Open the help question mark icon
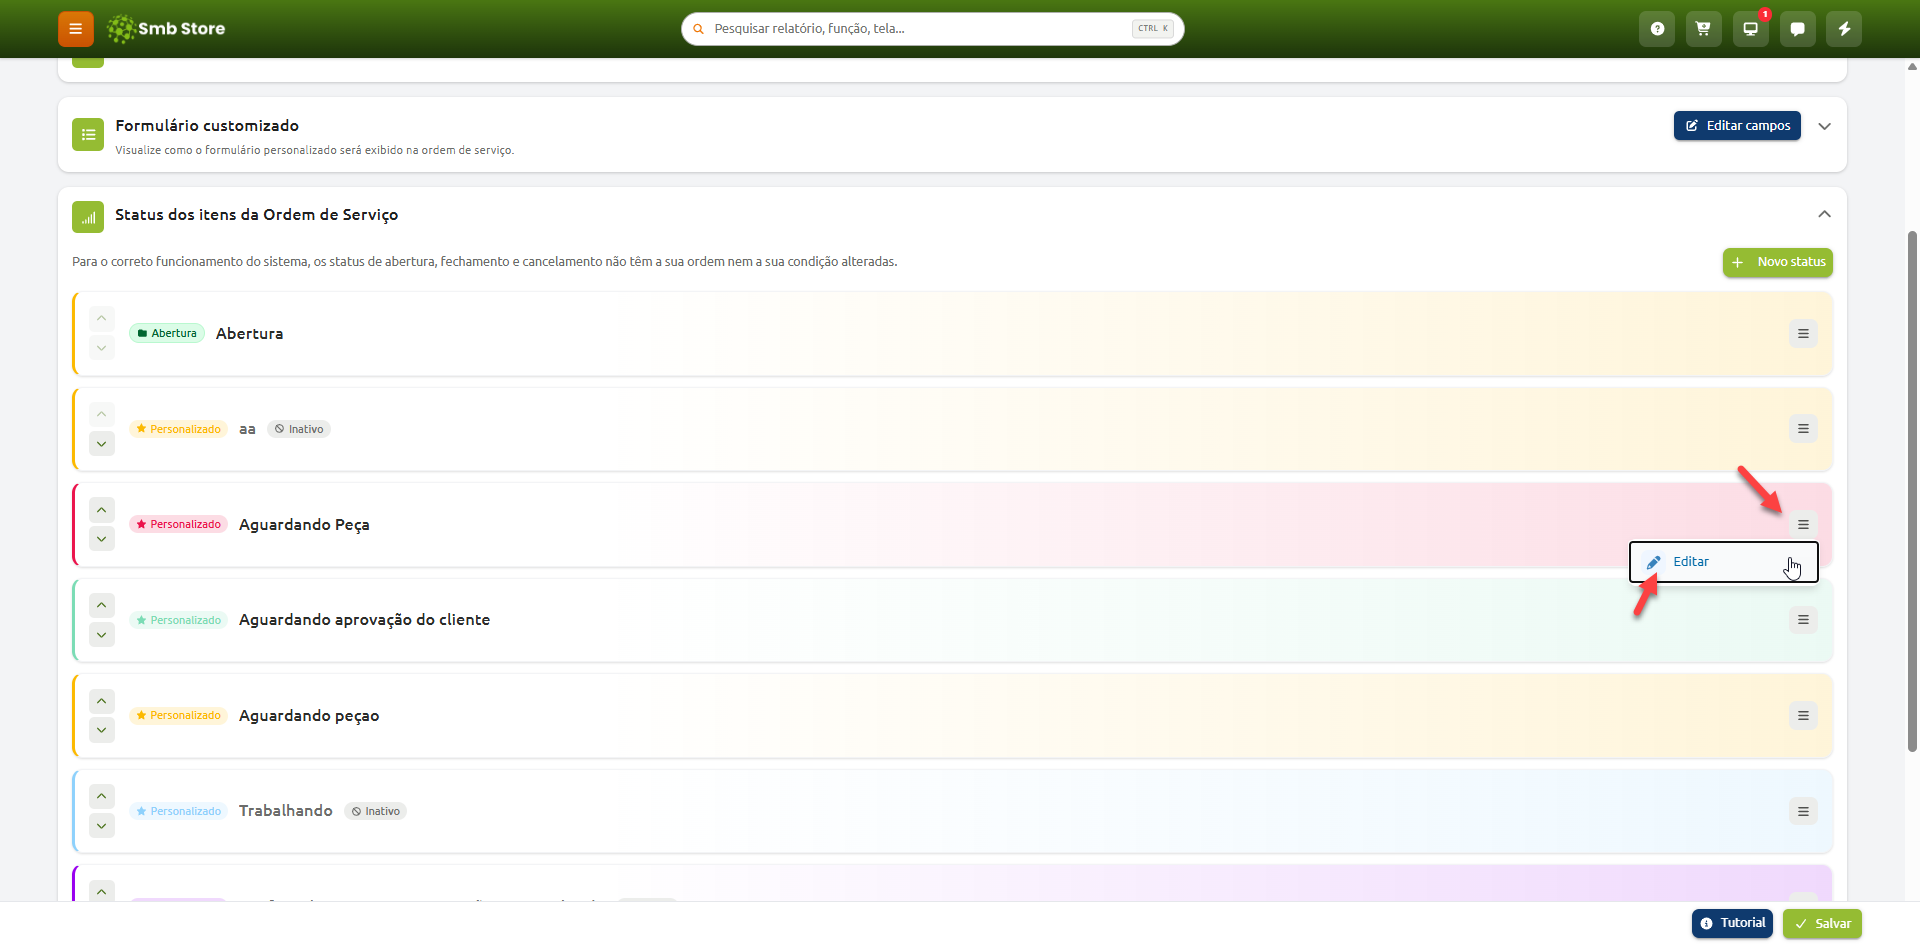Screen dimensions: 1920x945 point(1657,29)
